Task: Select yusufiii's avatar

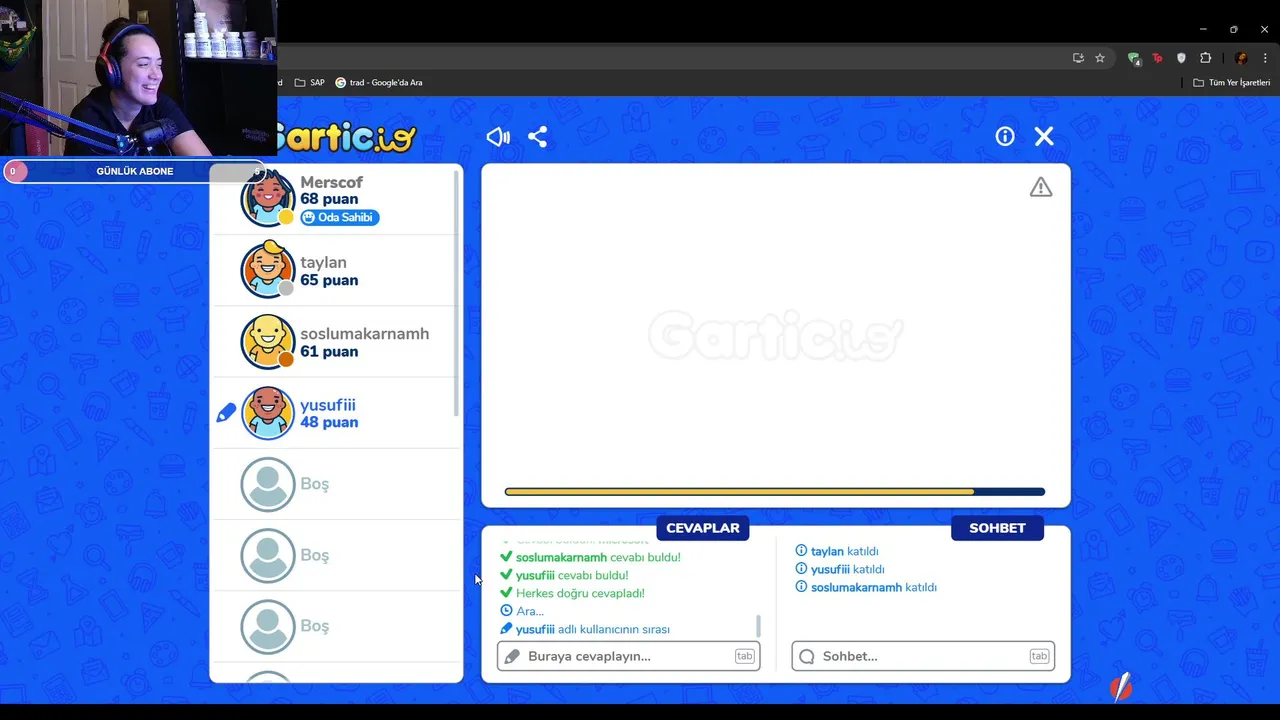Action: tap(268, 413)
